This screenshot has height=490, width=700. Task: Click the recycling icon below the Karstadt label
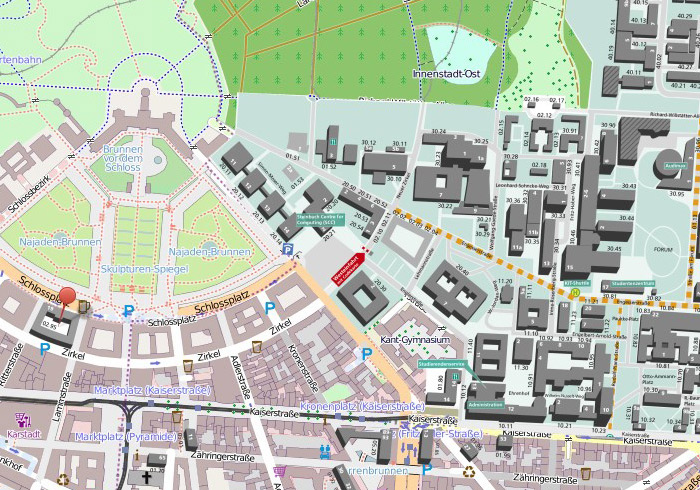tap(63, 479)
